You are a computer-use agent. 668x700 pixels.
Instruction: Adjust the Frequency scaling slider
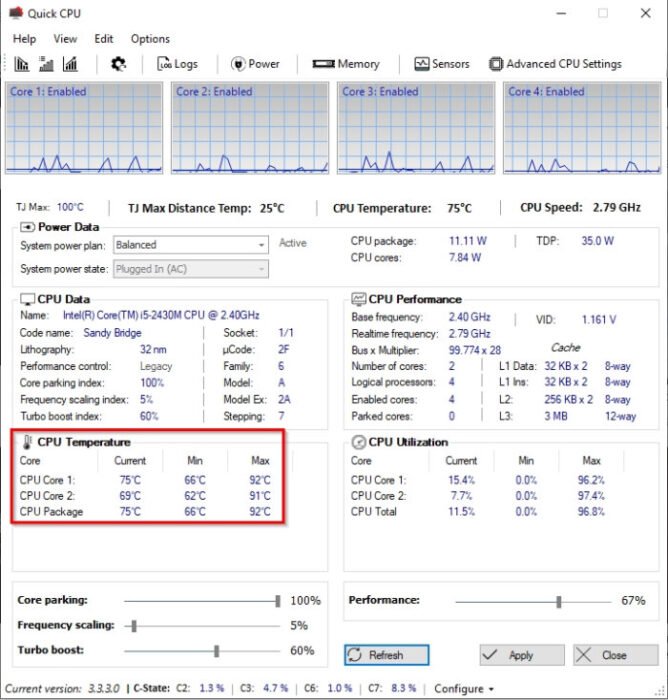[x=134, y=626]
